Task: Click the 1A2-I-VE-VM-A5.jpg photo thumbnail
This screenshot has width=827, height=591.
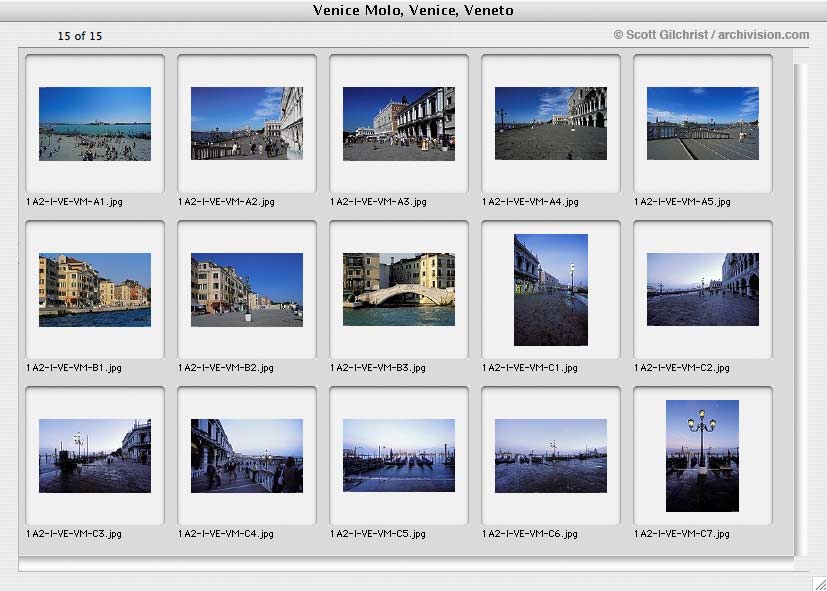Action: [703, 123]
